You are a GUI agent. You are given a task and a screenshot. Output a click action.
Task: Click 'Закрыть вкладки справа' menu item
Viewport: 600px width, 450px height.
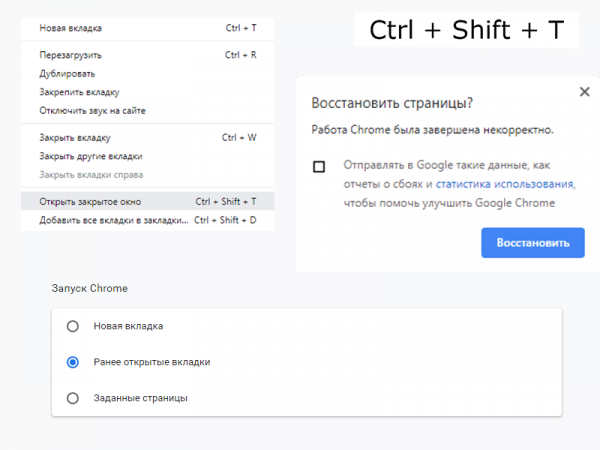(148, 175)
